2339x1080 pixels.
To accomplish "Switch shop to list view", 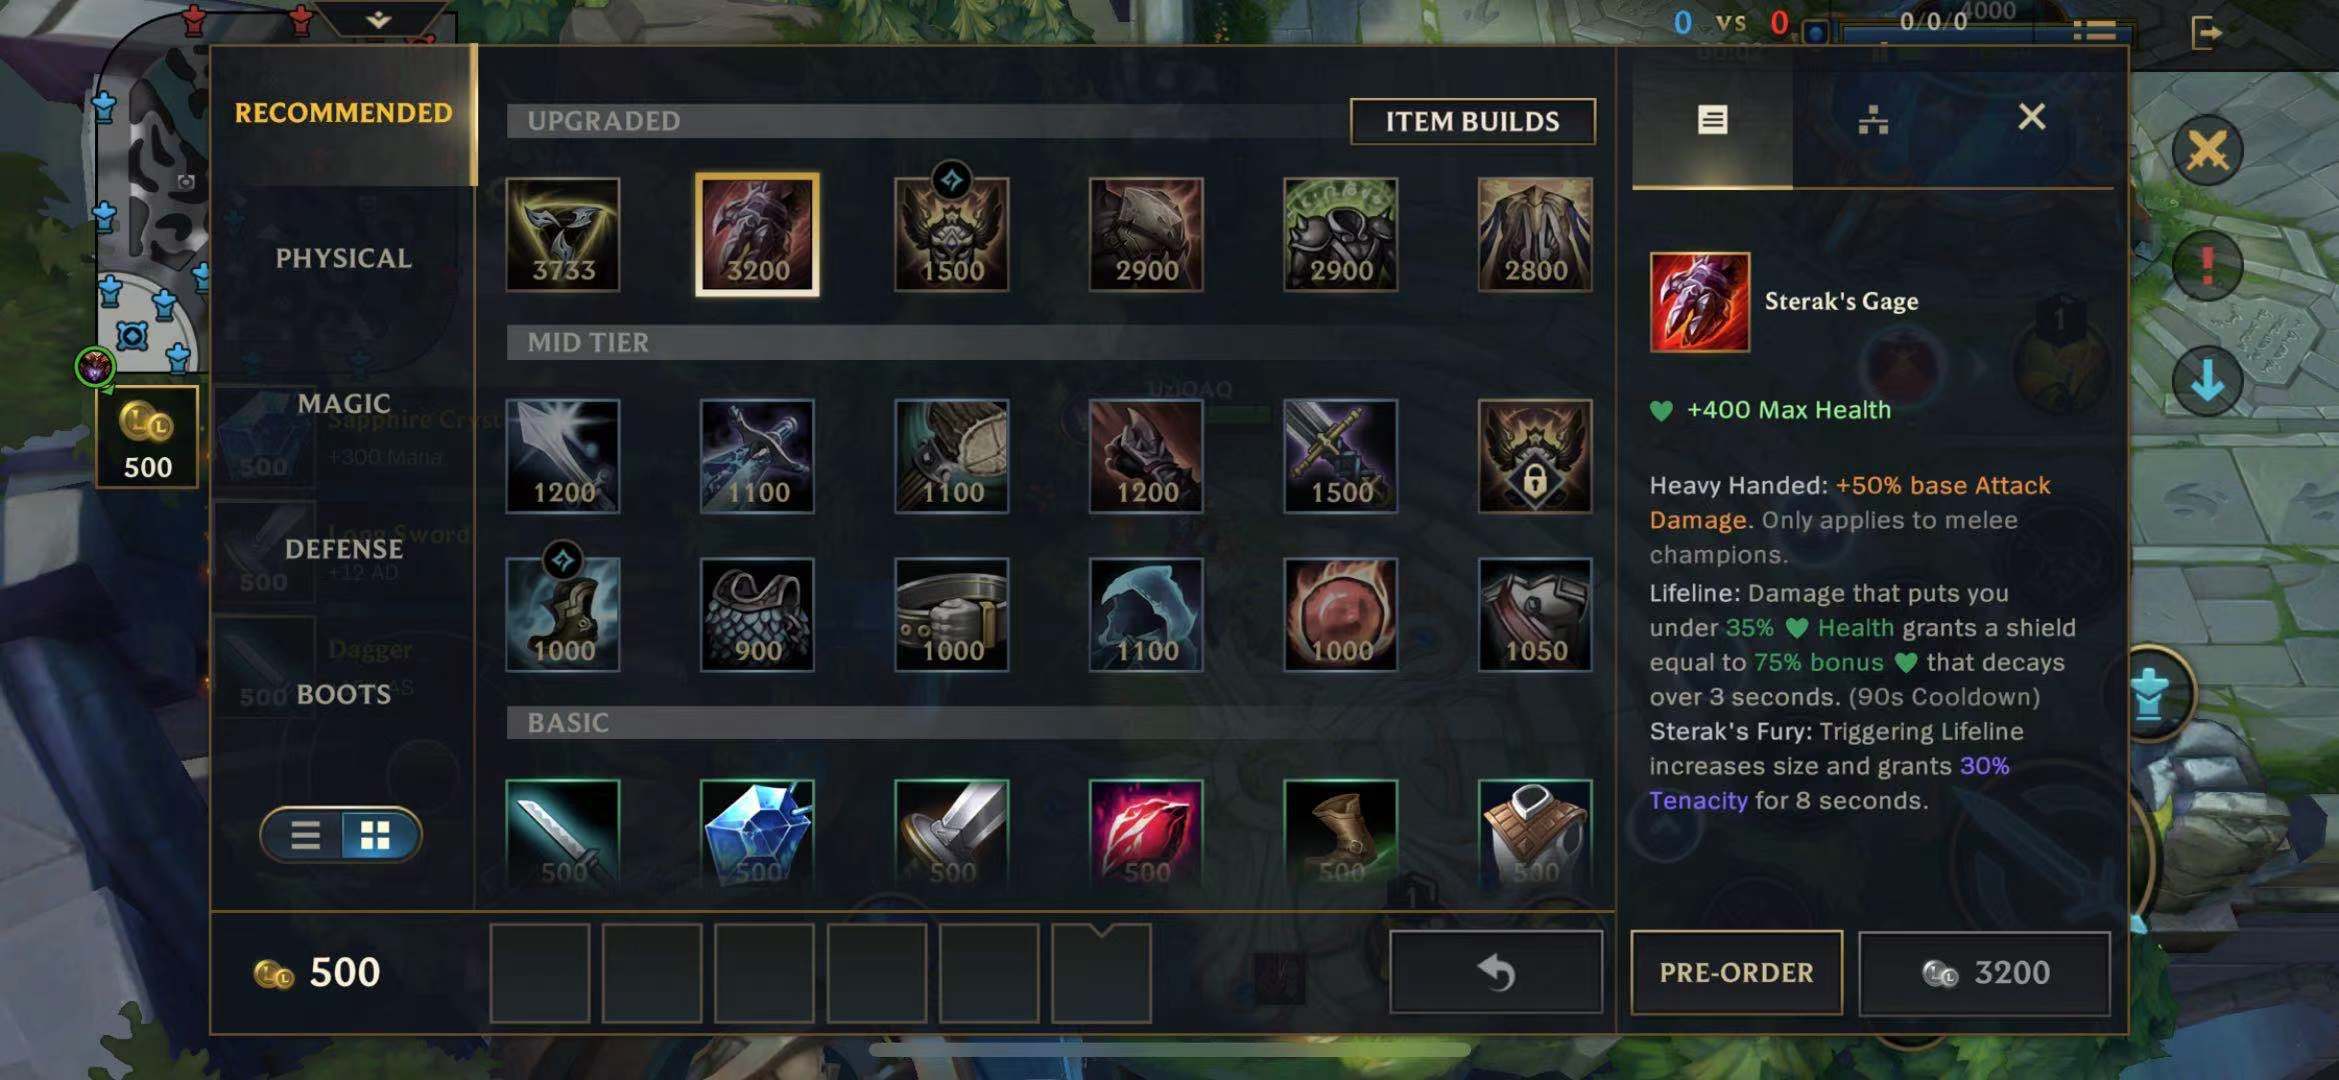I will pos(305,835).
